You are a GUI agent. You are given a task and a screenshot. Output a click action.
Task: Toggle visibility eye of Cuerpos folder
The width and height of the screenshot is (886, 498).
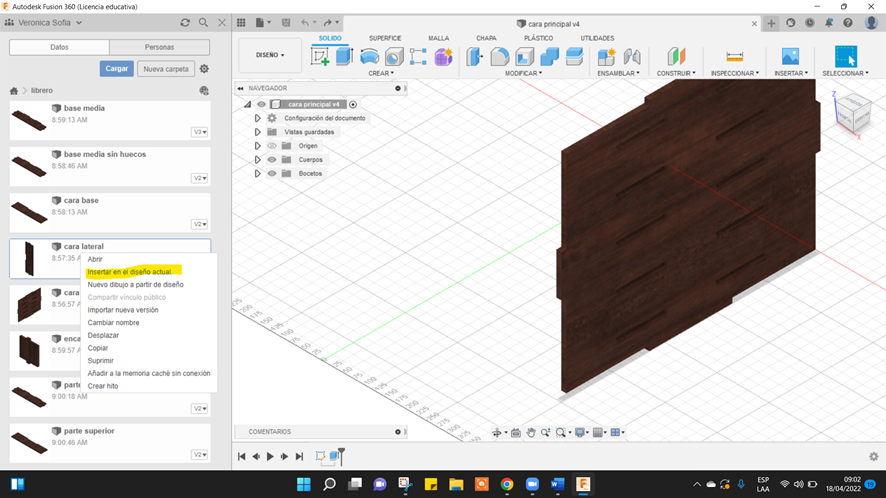coord(271,159)
